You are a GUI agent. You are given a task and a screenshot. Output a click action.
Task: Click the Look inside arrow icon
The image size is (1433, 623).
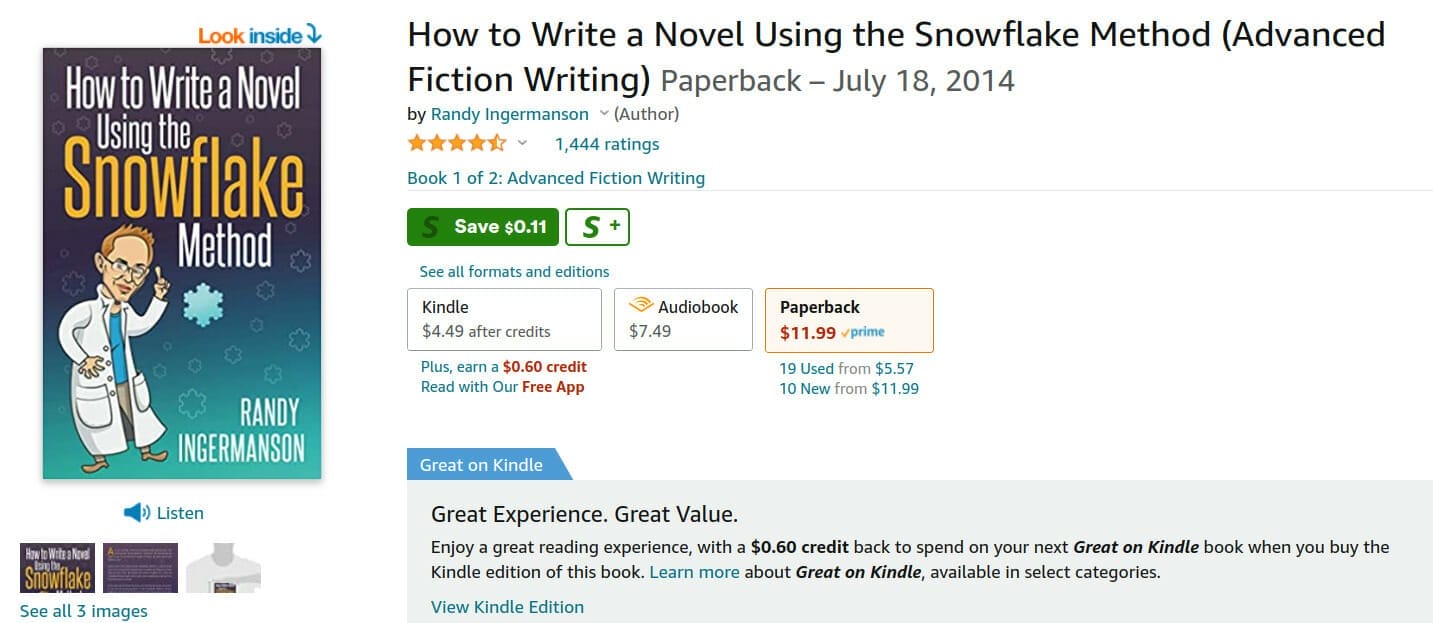pos(315,35)
